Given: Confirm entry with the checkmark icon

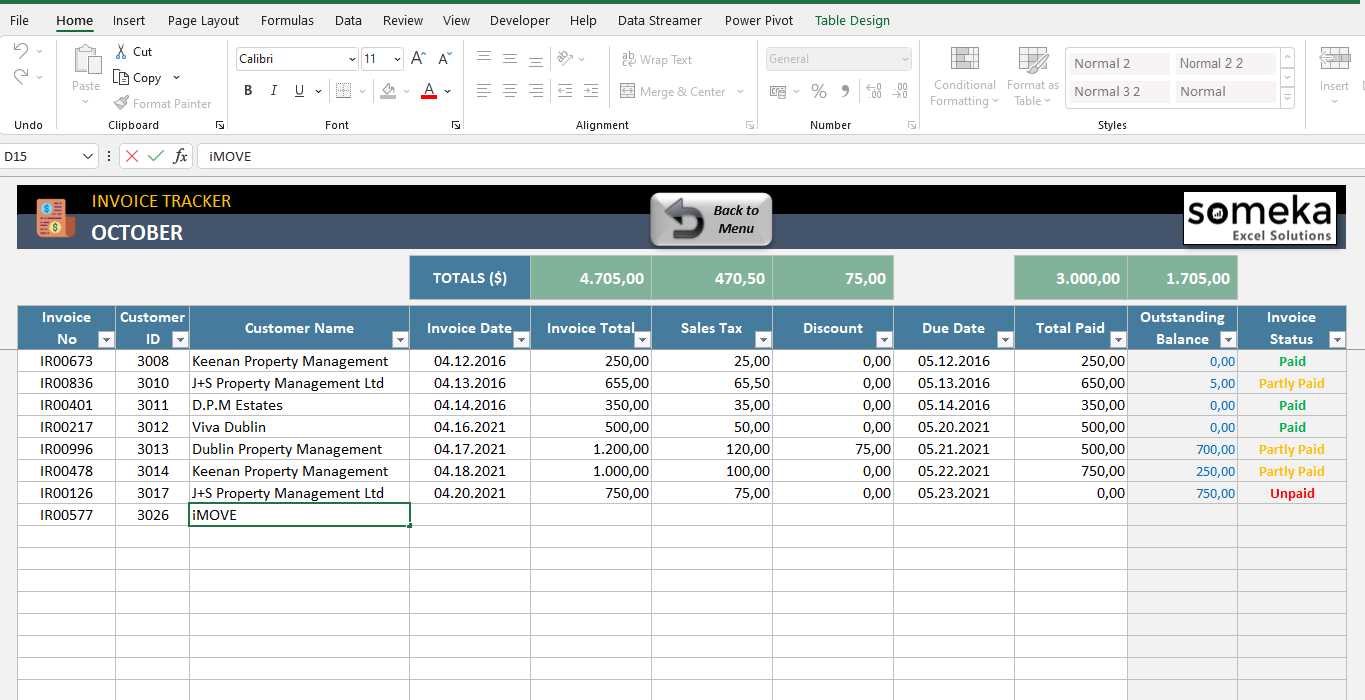Looking at the screenshot, I should click(155, 156).
